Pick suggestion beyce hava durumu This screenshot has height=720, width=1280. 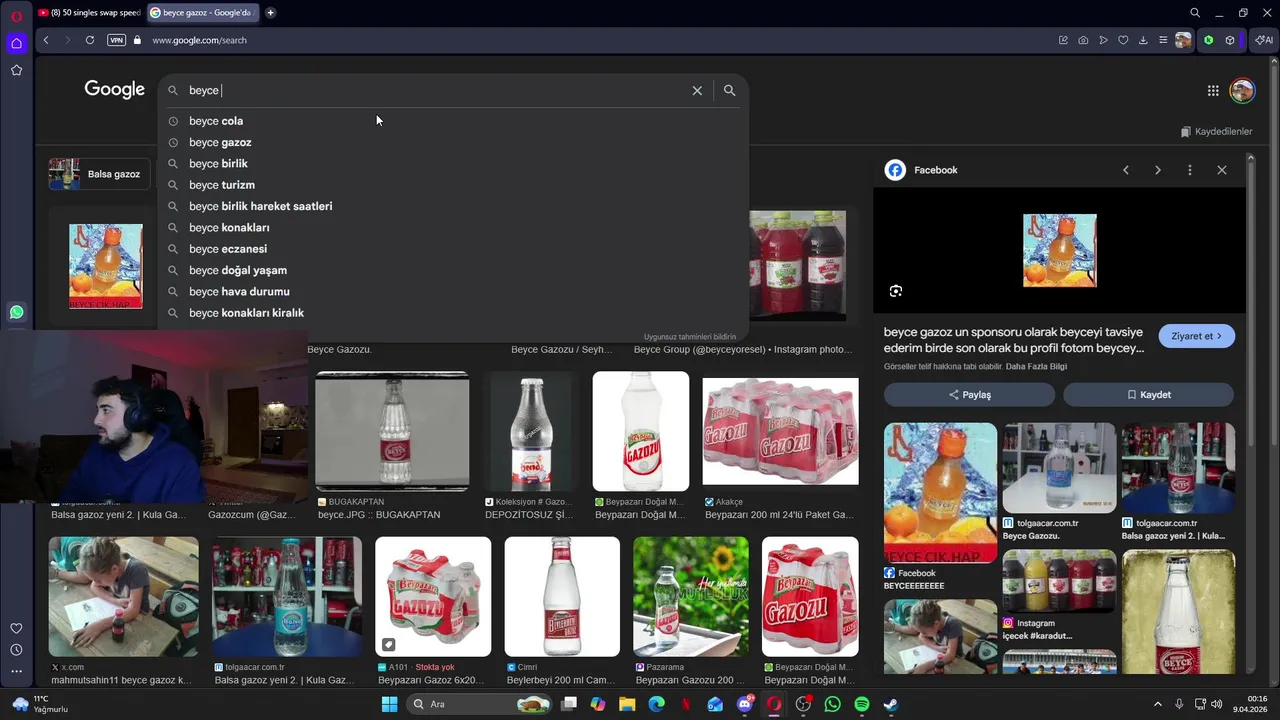(453, 292)
